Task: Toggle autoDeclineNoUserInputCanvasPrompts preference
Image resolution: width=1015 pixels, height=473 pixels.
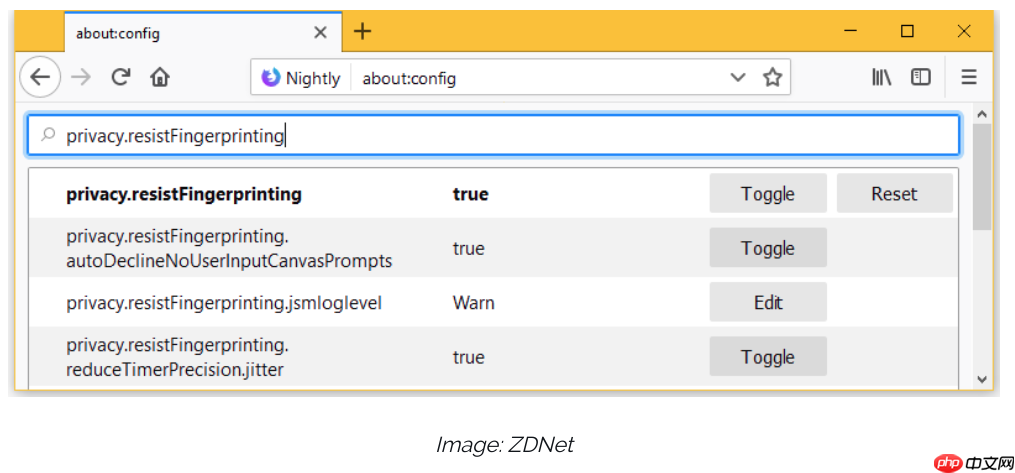Action: click(767, 248)
